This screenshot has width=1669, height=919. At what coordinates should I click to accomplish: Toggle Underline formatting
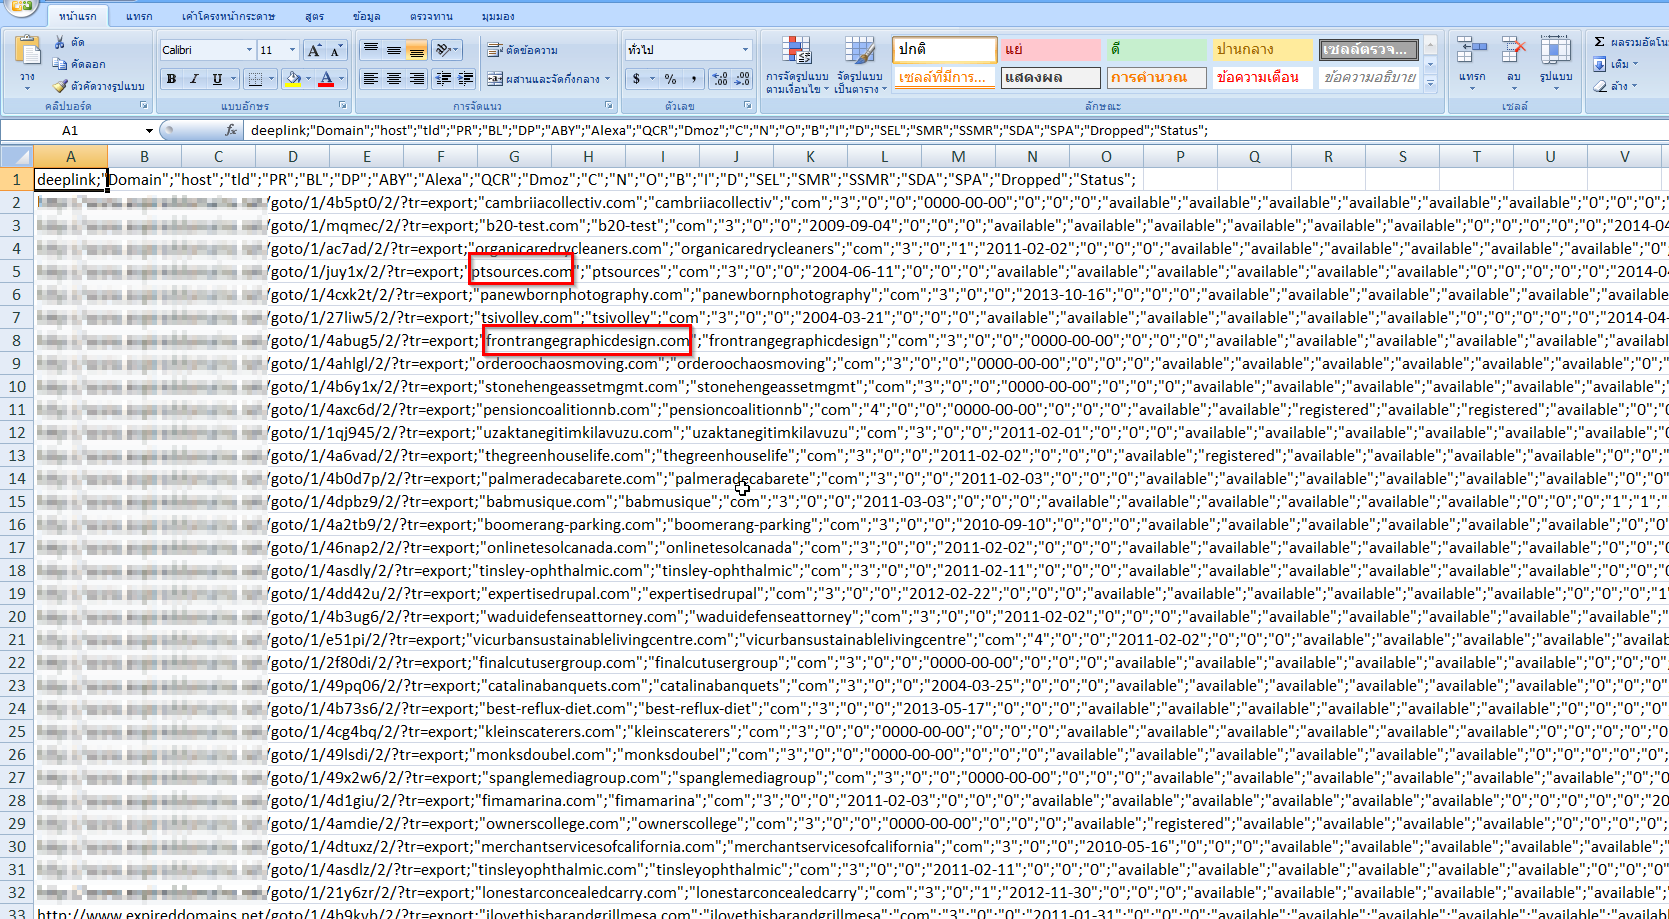coord(217,79)
